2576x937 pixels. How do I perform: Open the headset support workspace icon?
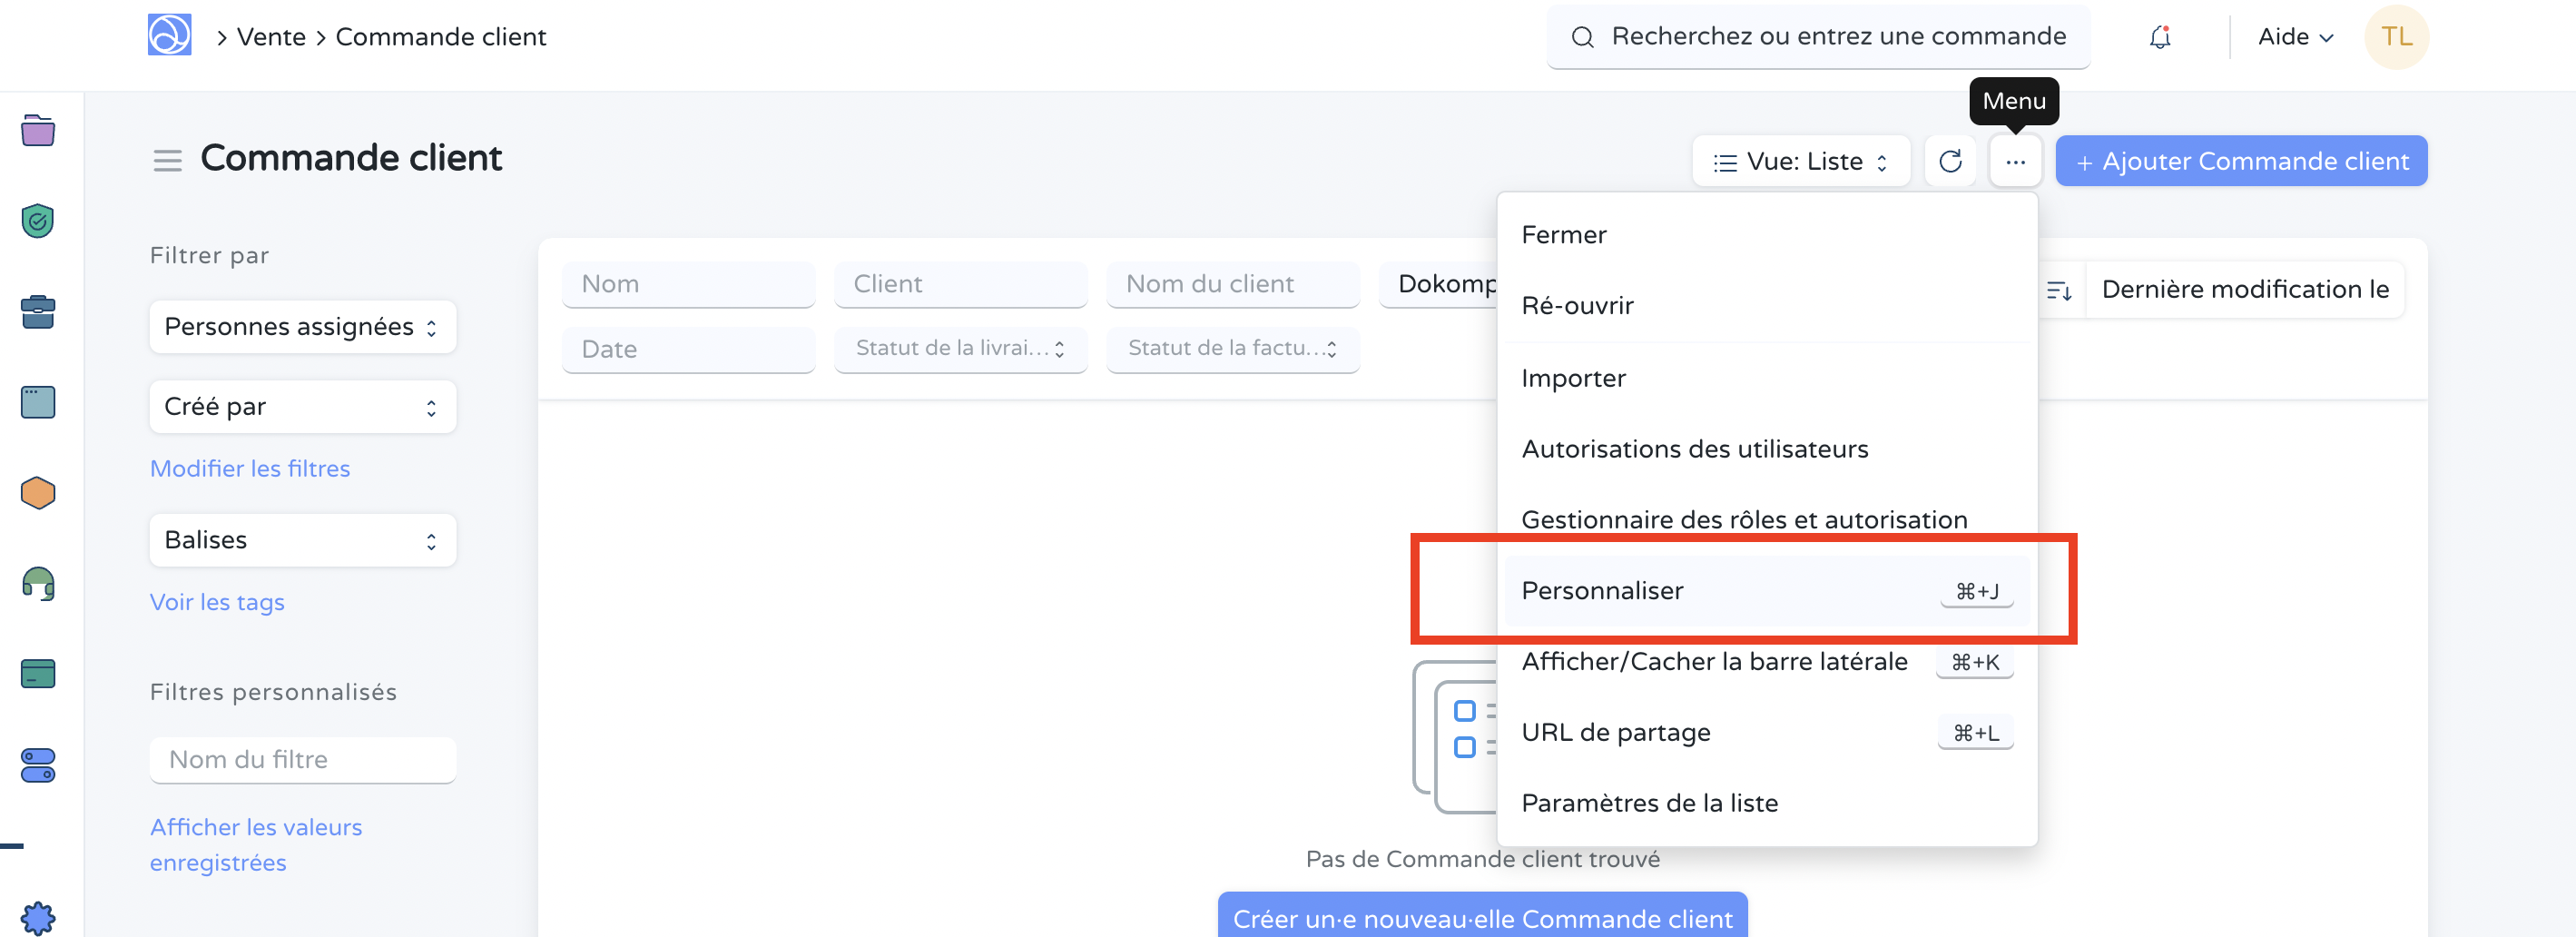(37, 584)
